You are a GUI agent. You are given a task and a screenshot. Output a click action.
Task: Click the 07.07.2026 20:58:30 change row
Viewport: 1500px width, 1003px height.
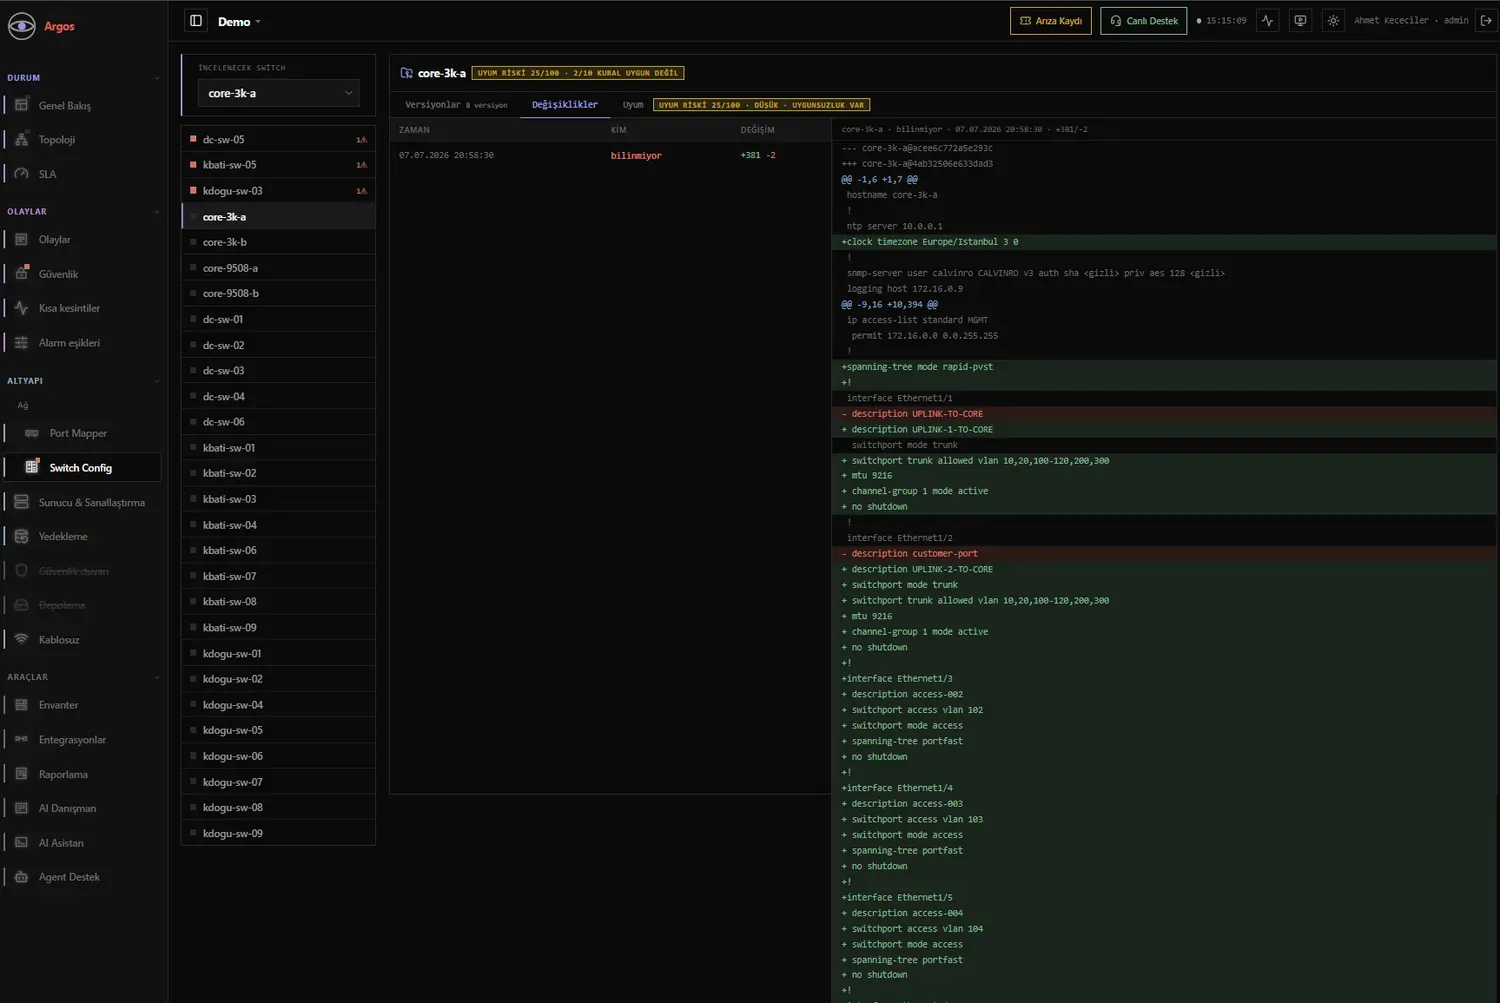tap(610, 155)
